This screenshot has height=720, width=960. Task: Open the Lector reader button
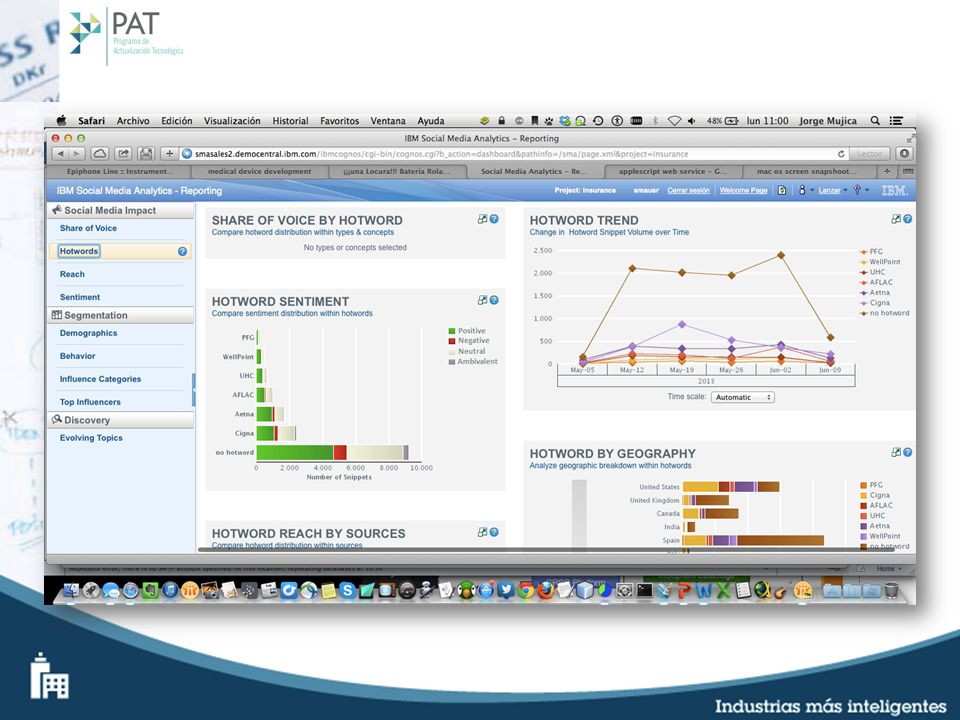pos(869,154)
